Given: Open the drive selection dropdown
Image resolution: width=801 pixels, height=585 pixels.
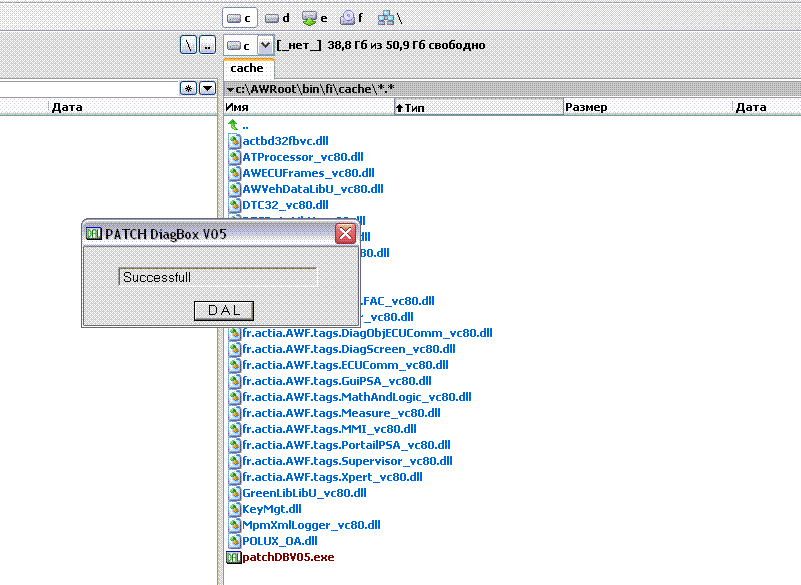Looking at the screenshot, I should coord(265,45).
